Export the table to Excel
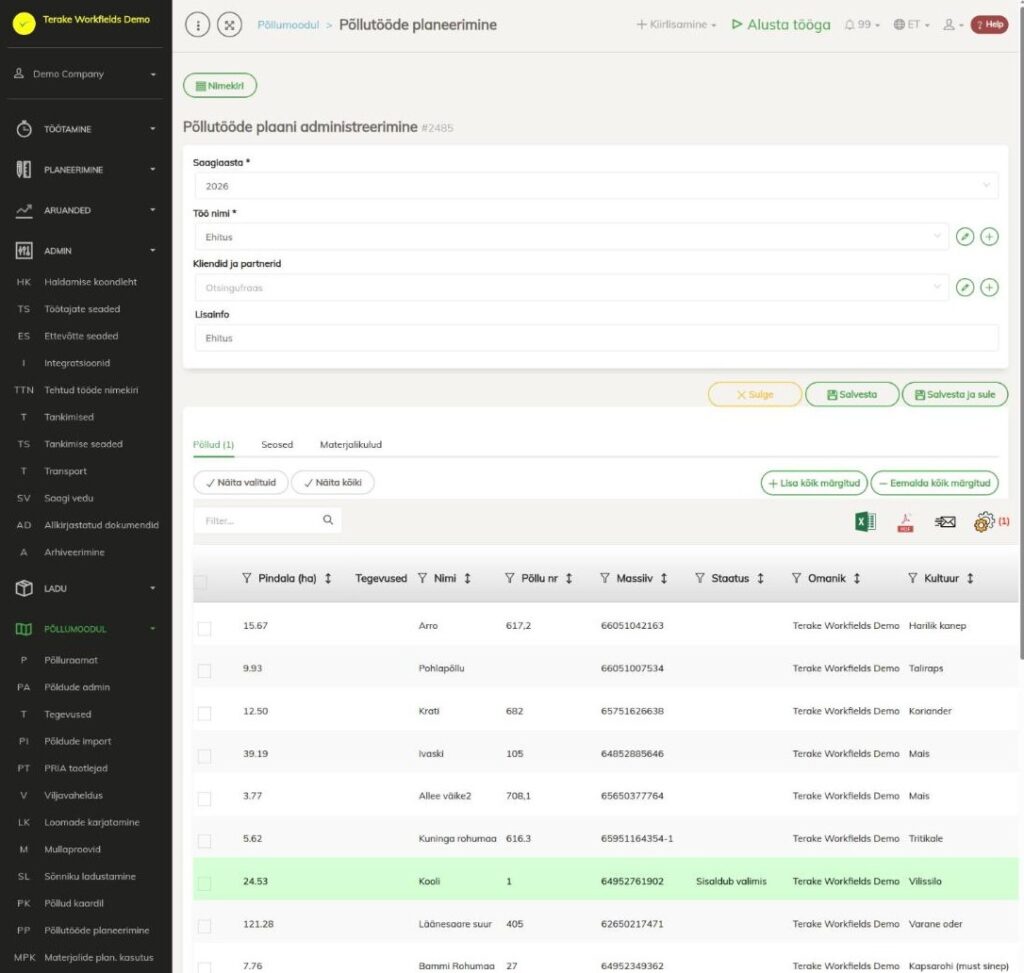Image resolution: width=1024 pixels, height=973 pixels. tap(865, 522)
